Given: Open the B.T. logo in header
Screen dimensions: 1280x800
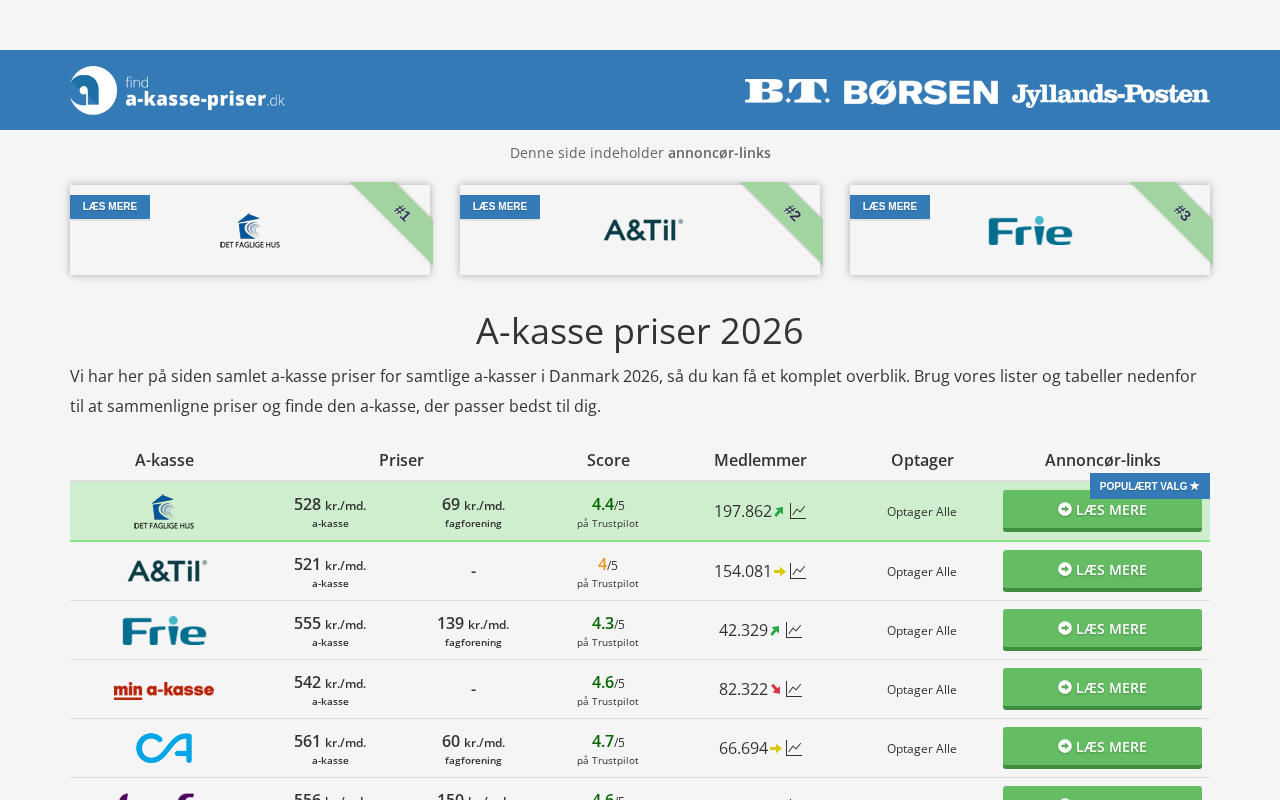Looking at the screenshot, I should point(787,92).
